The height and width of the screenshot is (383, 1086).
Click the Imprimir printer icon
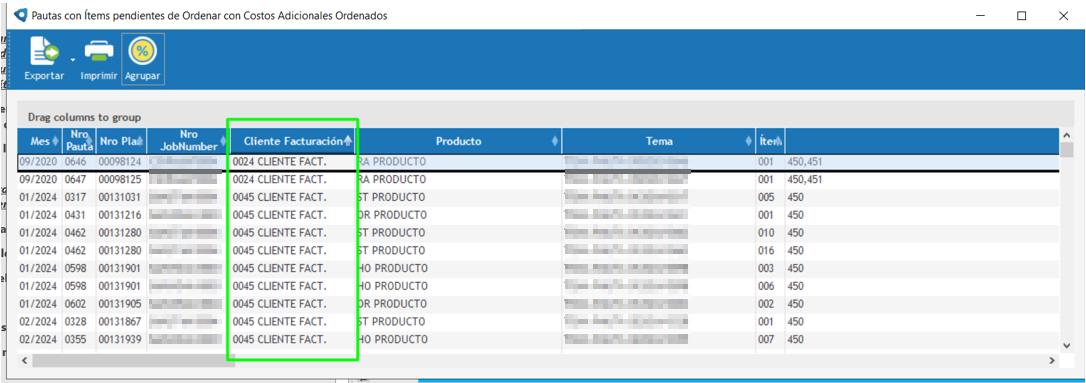[99, 52]
